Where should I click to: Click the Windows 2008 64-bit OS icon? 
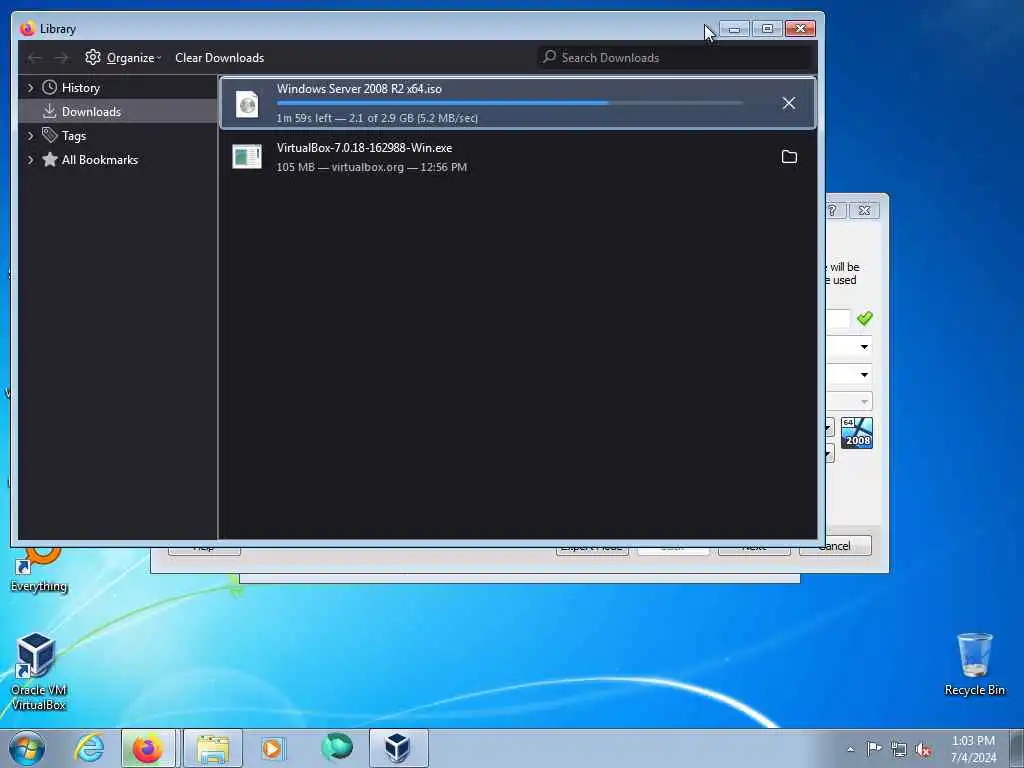[857, 433]
